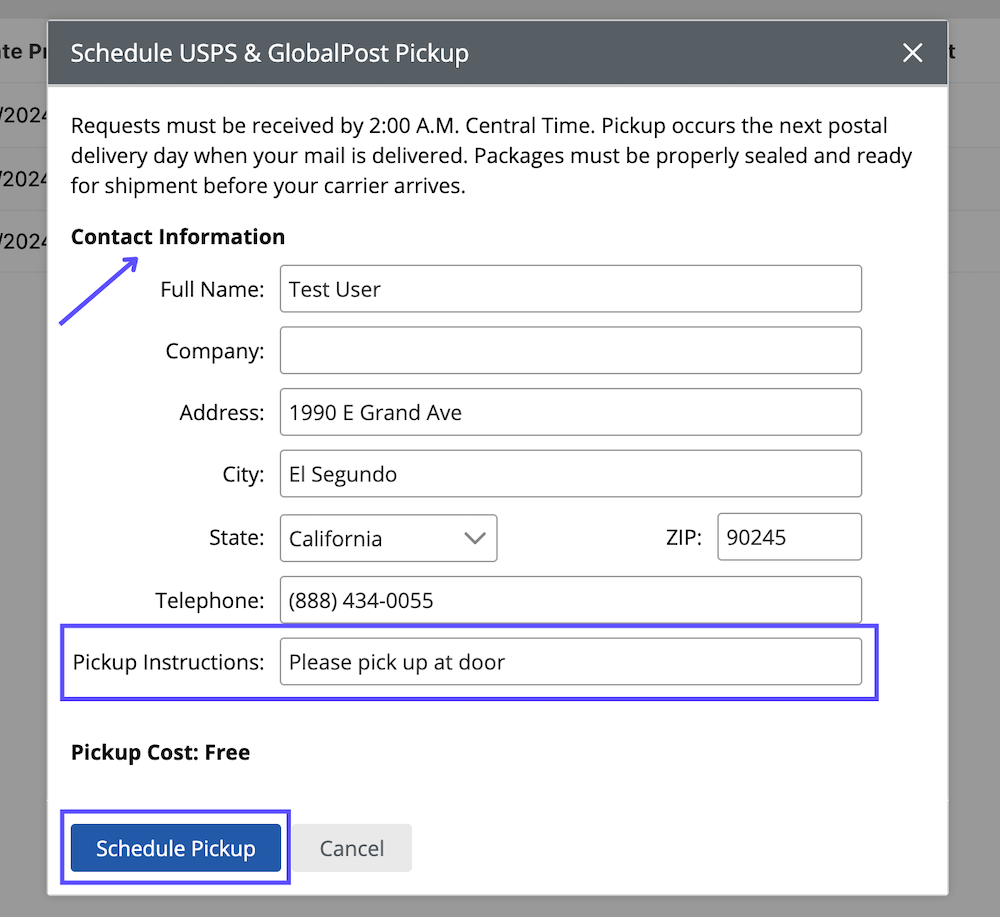
Task: Open the State selector showing California
Action: (388, 538)
